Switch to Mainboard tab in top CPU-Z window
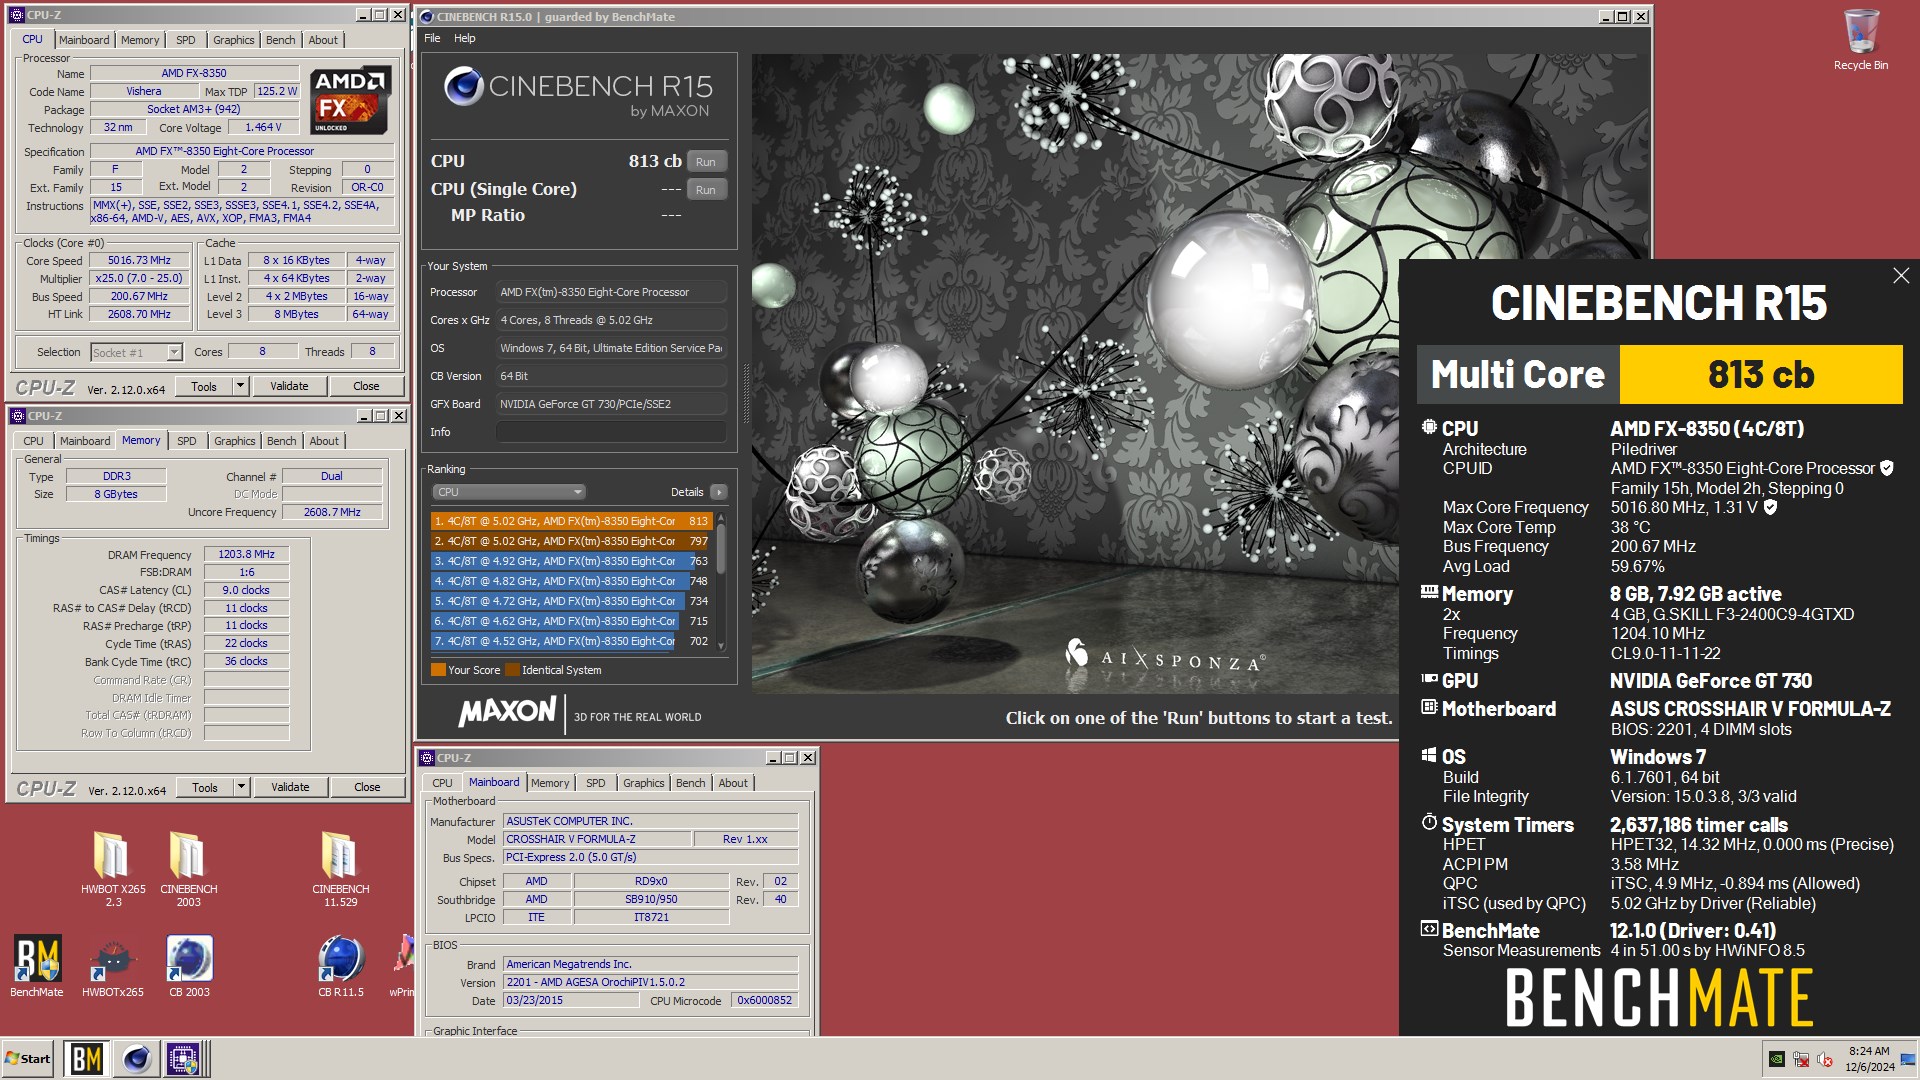The width and height of the screenshot is (1920, 1080). (84, 40)
